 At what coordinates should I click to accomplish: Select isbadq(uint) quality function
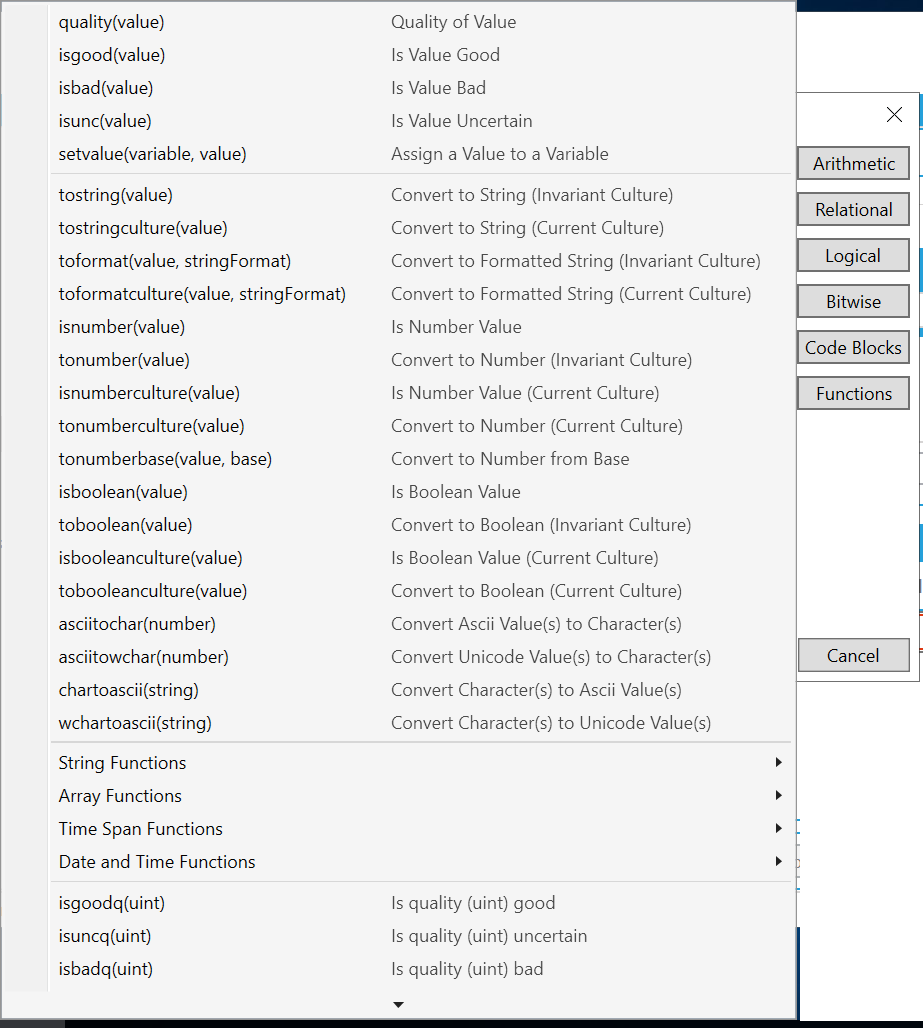[106, 969]
